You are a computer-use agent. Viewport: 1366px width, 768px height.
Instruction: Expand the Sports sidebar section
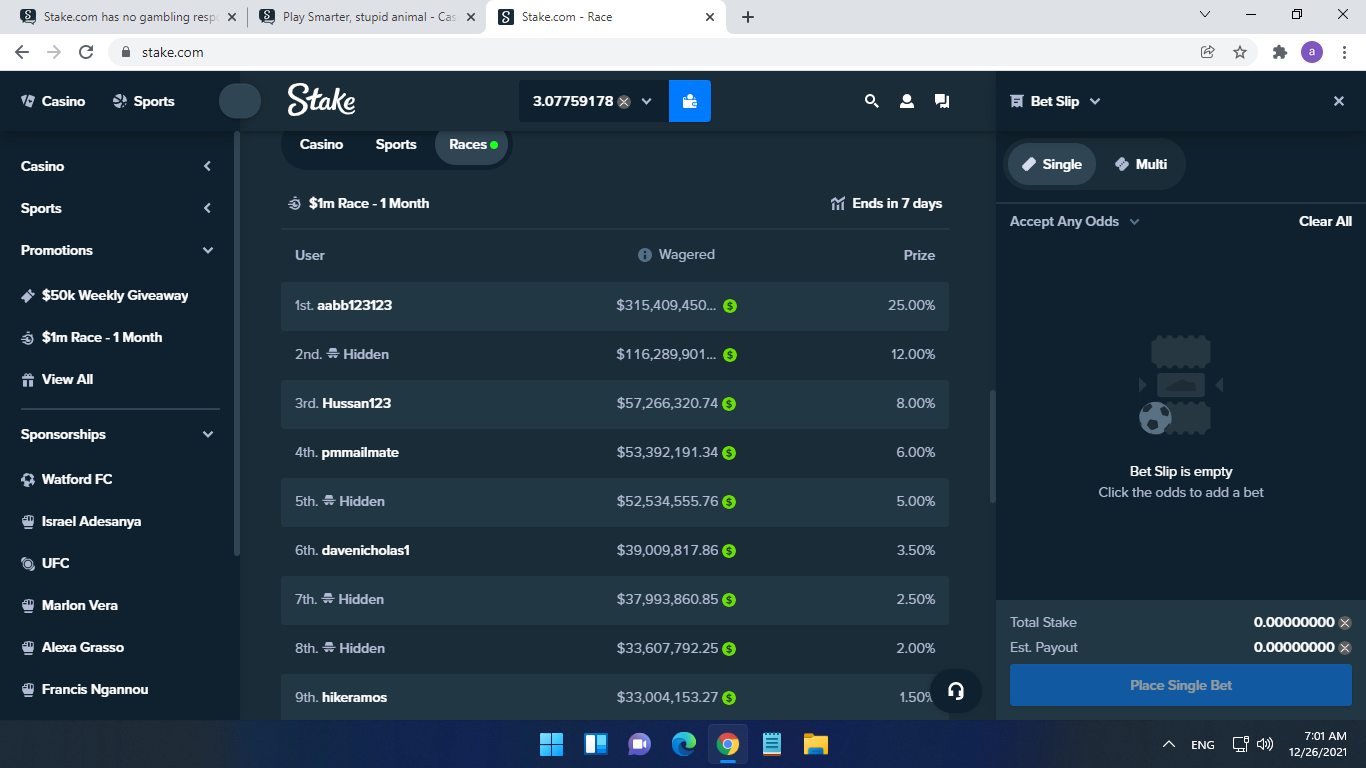[x=207, y=208]
